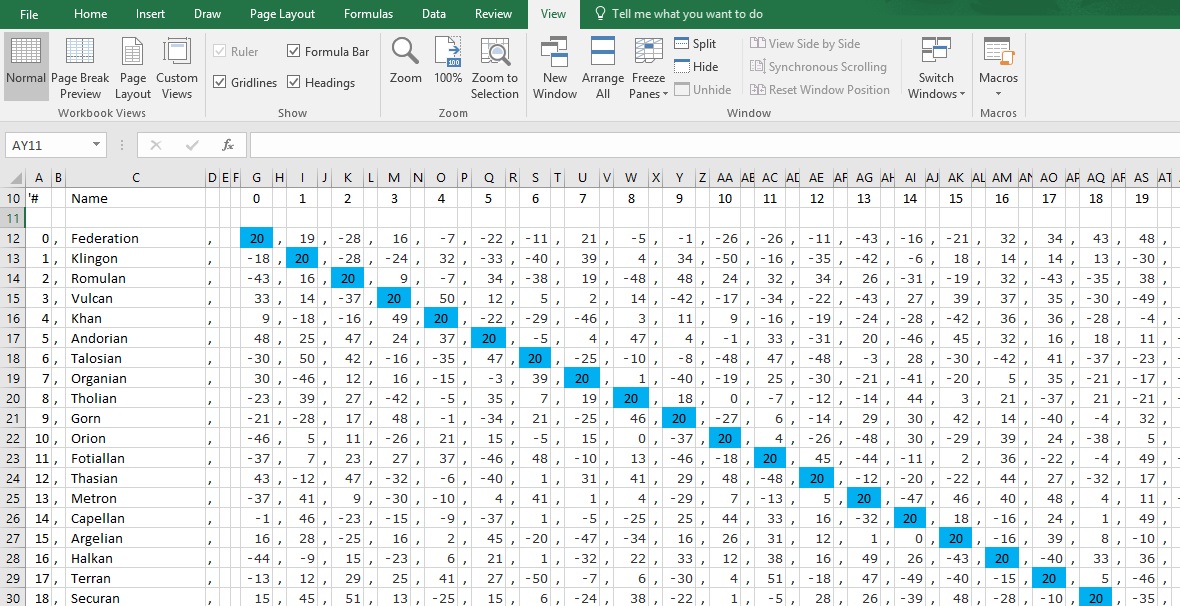Open the File tab
Screen dimensions: 1180x606
(x=29, y=14)
